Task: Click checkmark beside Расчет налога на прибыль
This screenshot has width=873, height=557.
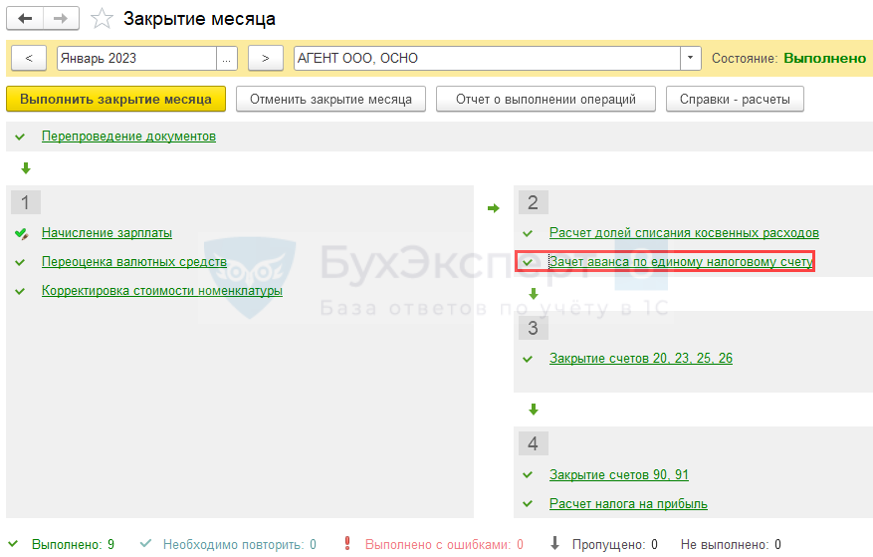Action: click(528, 504)
